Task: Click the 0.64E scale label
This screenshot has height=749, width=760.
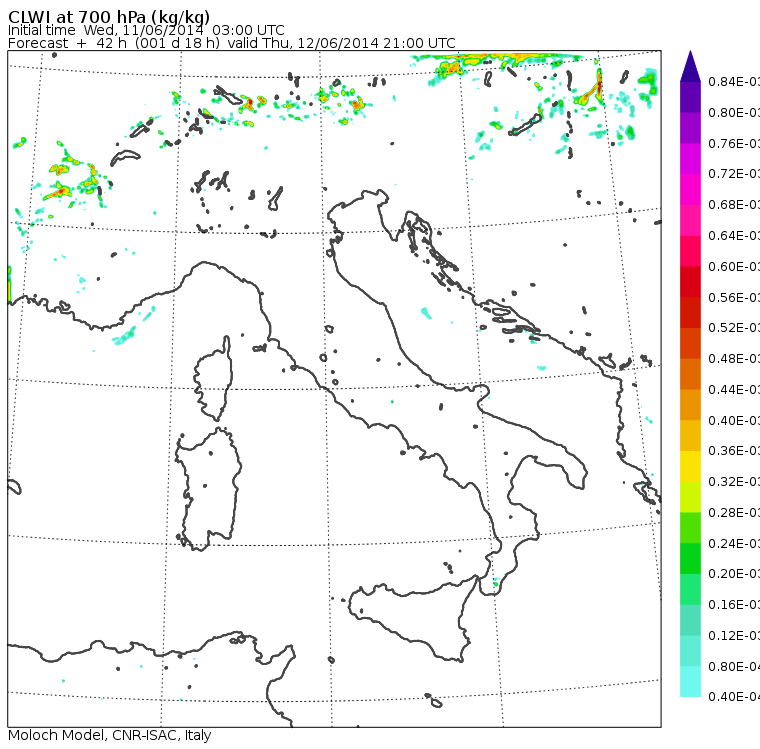Action: (x=734, y=236)
